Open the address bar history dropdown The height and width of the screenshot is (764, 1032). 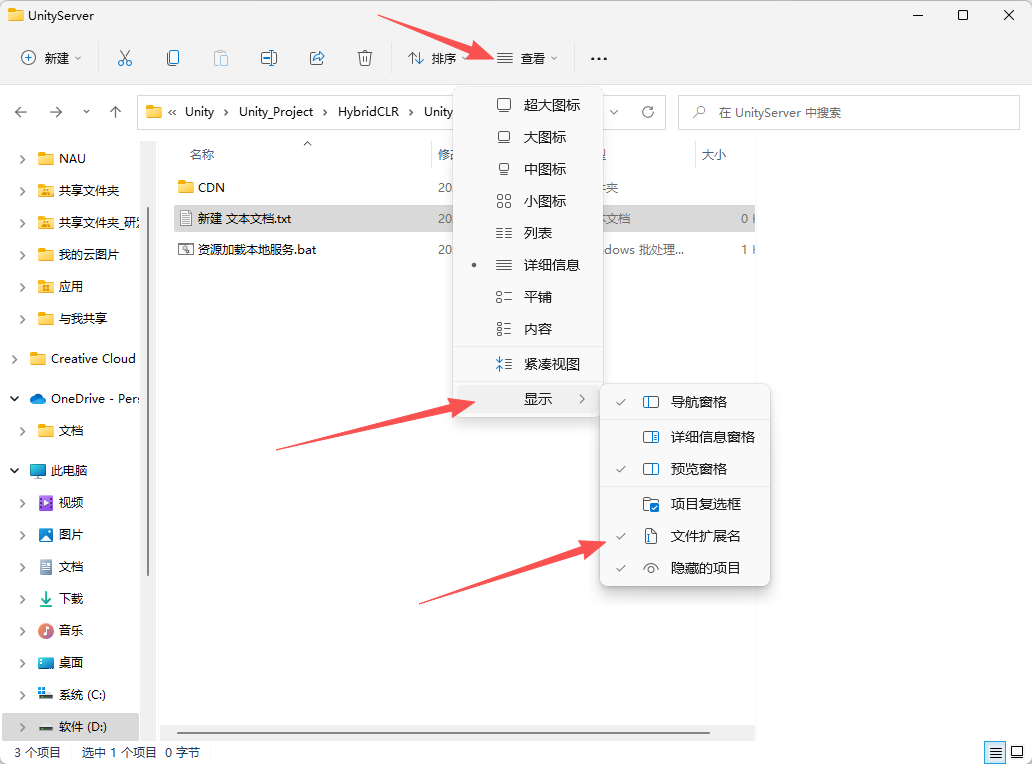tap(614, 112)
